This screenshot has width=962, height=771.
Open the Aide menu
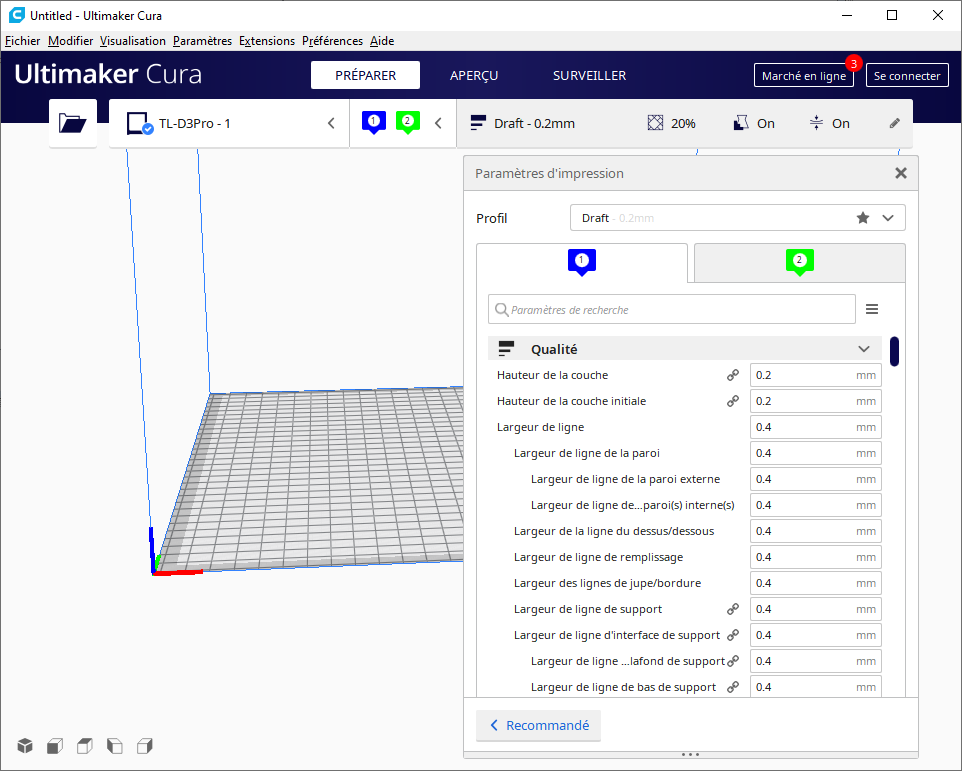point(382,41)
